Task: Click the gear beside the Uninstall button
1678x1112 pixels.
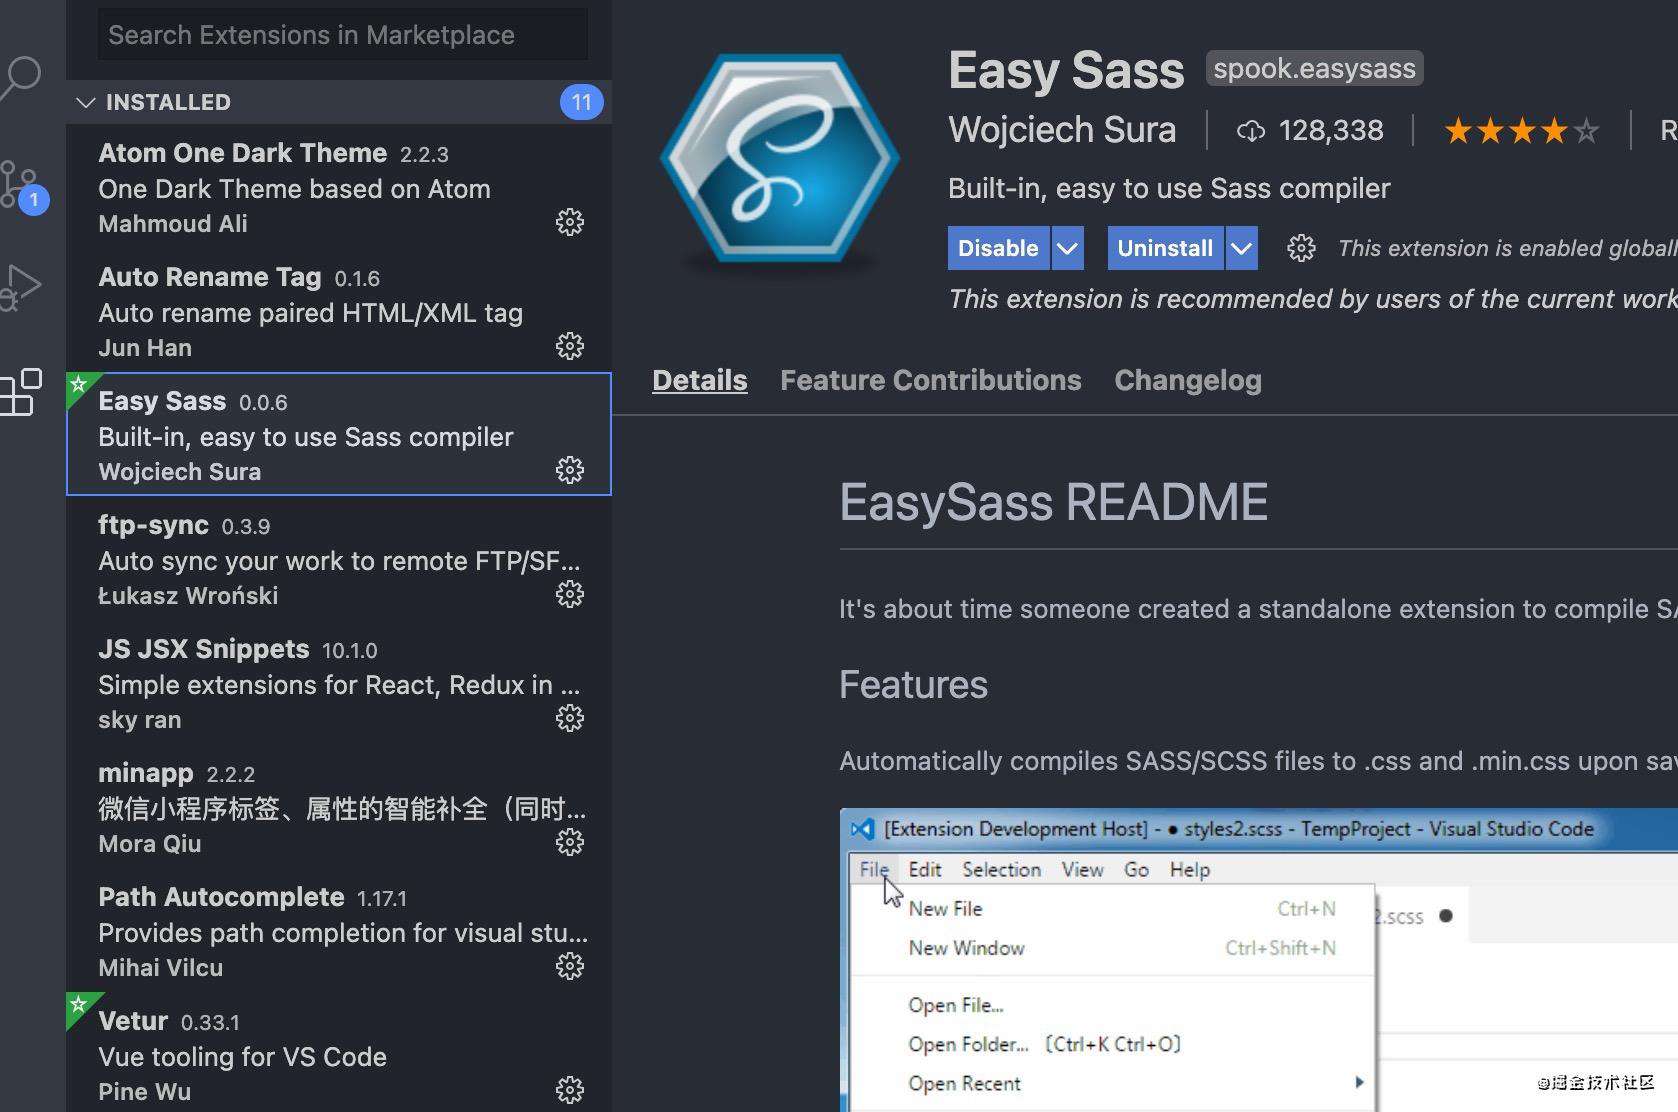Action: click(x=1301, y=248)
